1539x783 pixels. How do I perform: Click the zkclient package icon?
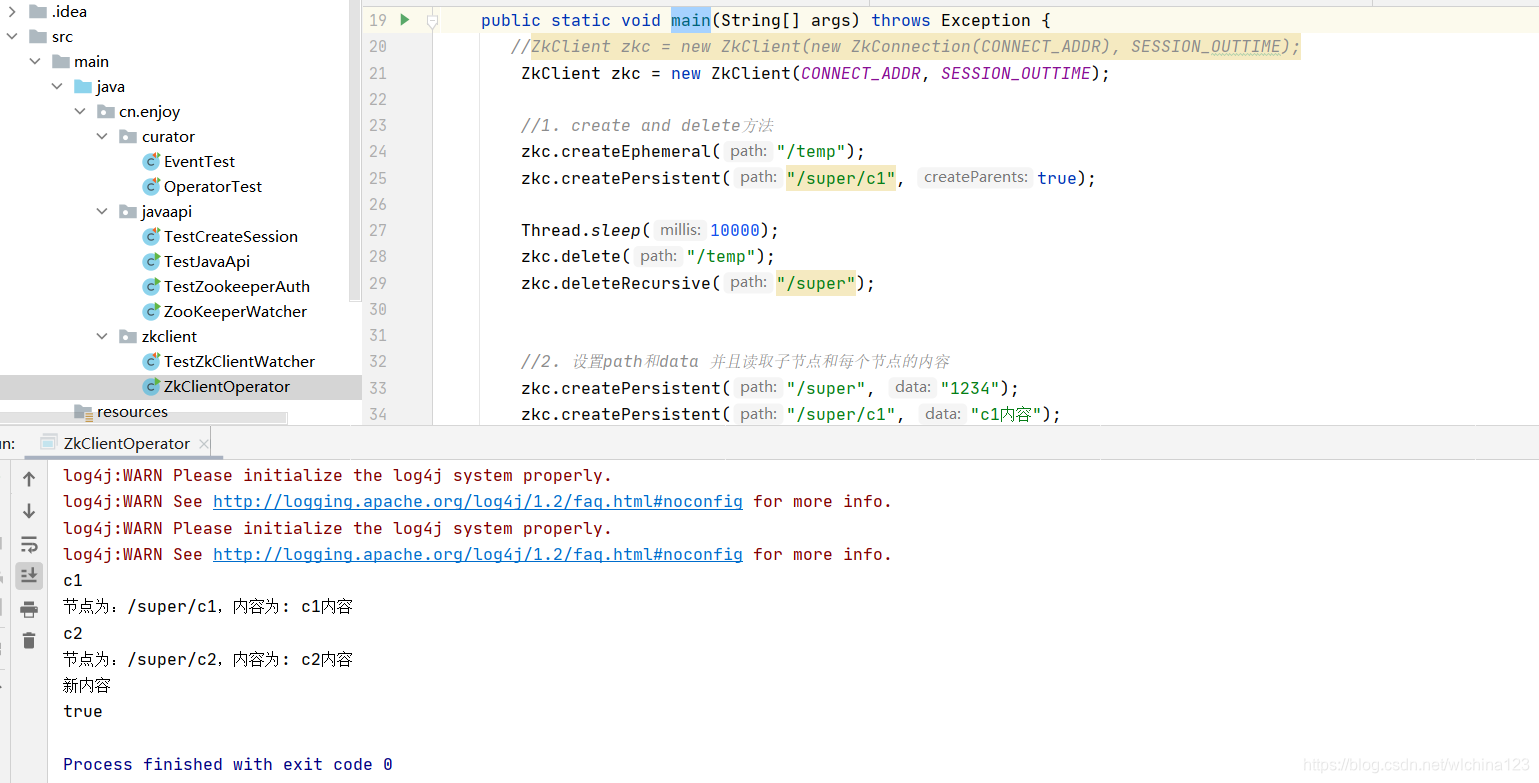[x=128, y=336]
